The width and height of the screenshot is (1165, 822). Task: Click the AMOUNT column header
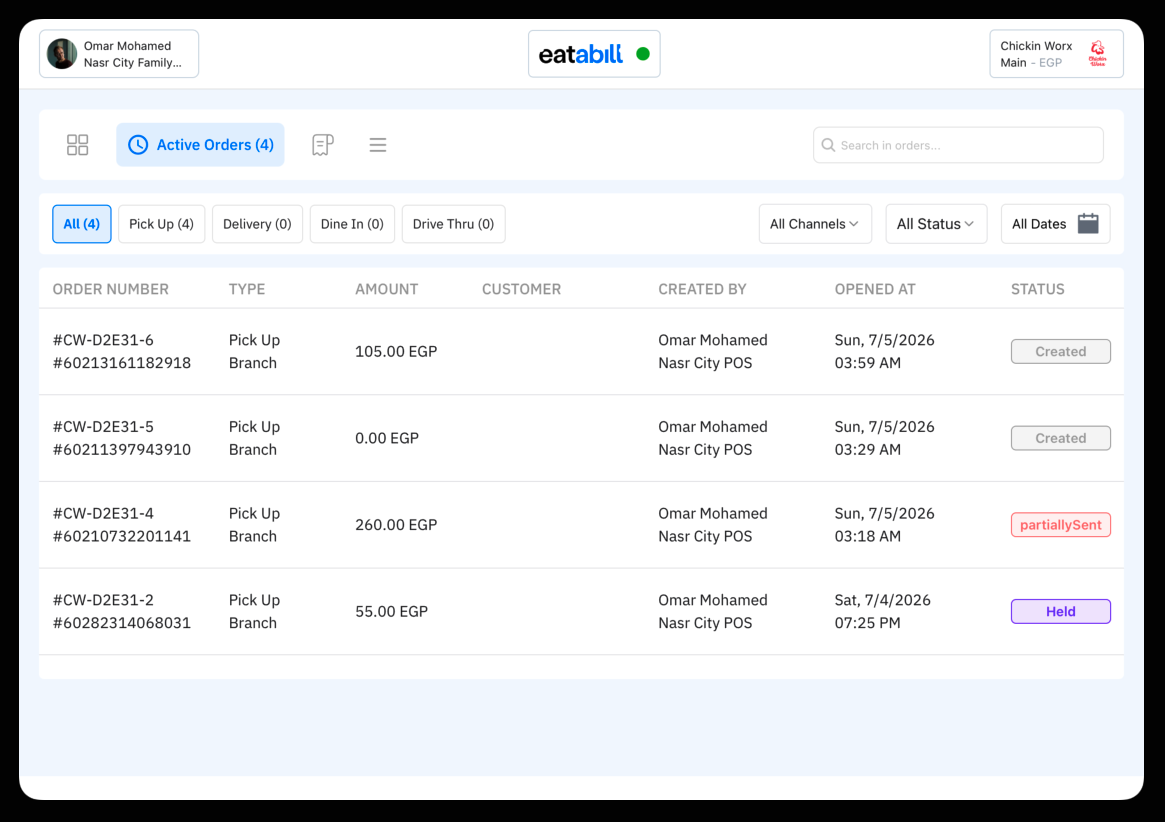(x=386, y=289)
